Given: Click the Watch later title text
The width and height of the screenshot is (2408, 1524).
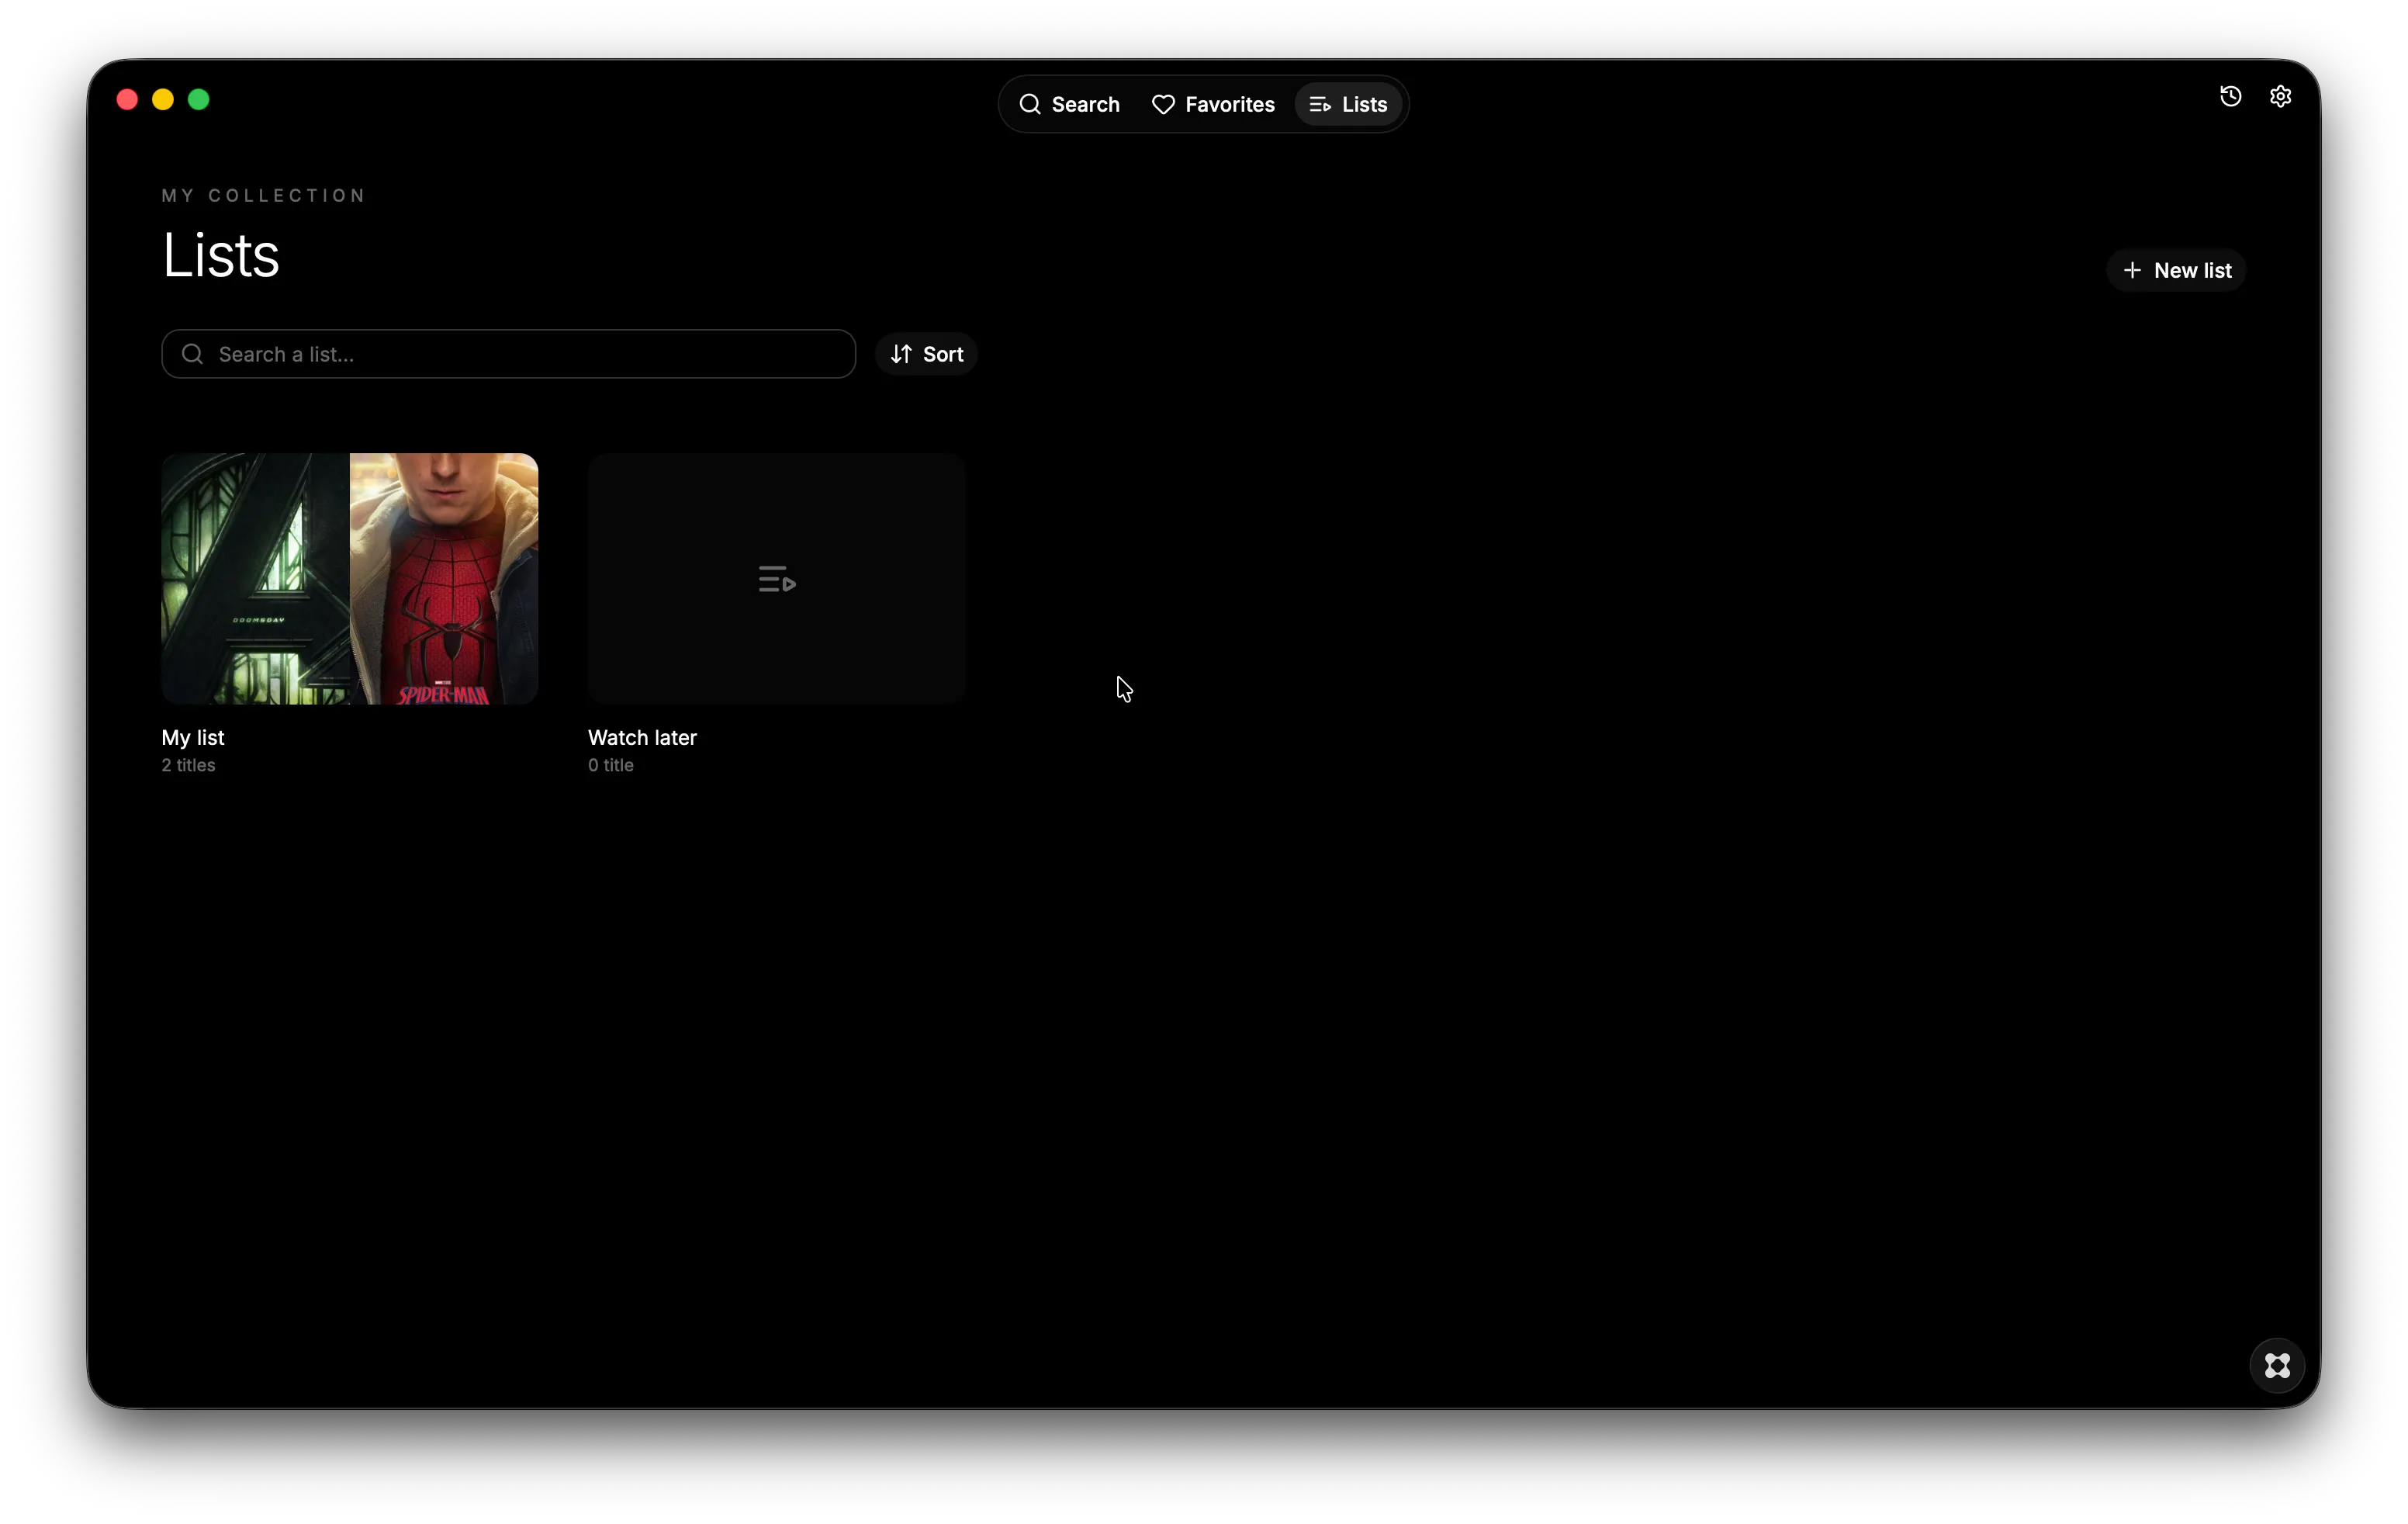Looking at the screenshot, I should (x=642, y=737).
